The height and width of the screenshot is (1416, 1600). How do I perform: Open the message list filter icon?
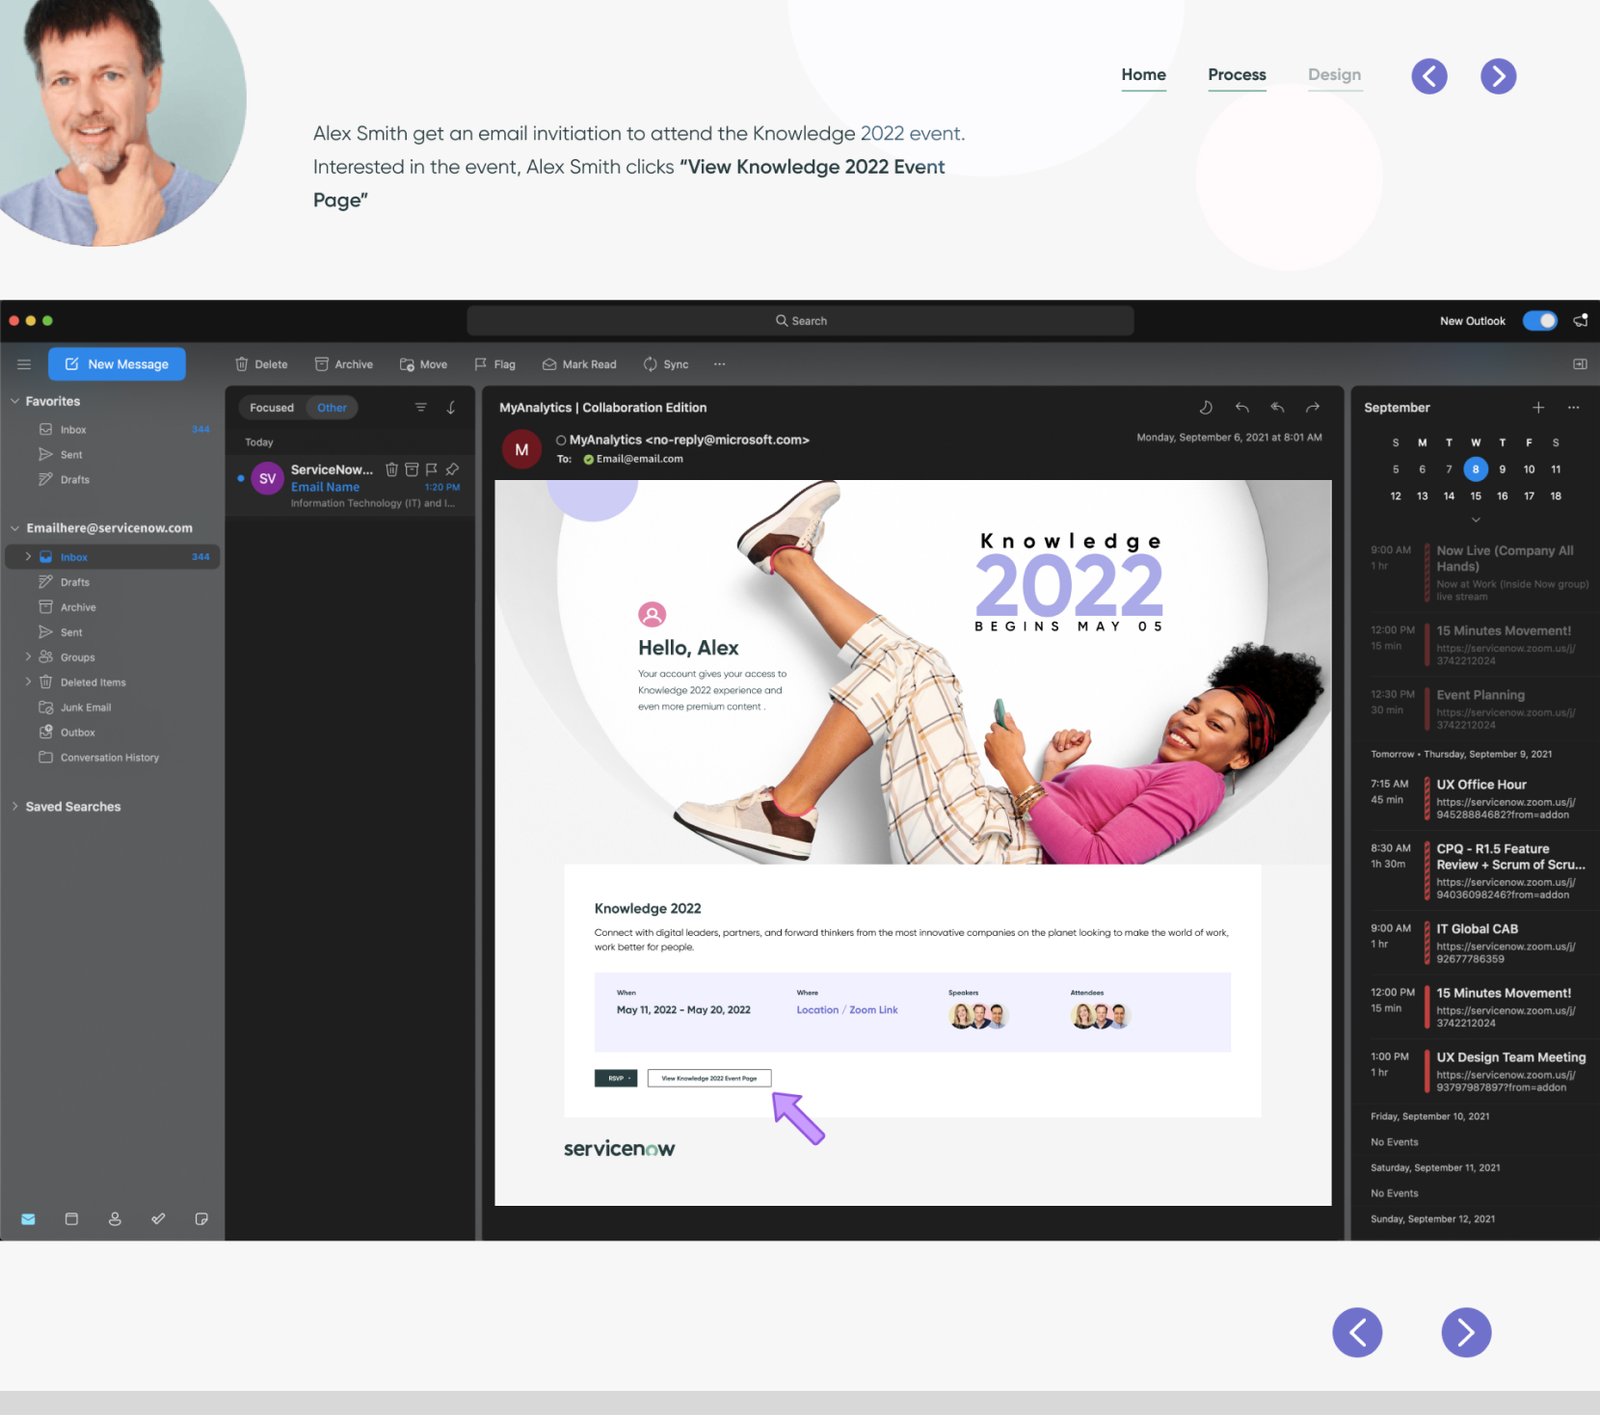[421, 407]
